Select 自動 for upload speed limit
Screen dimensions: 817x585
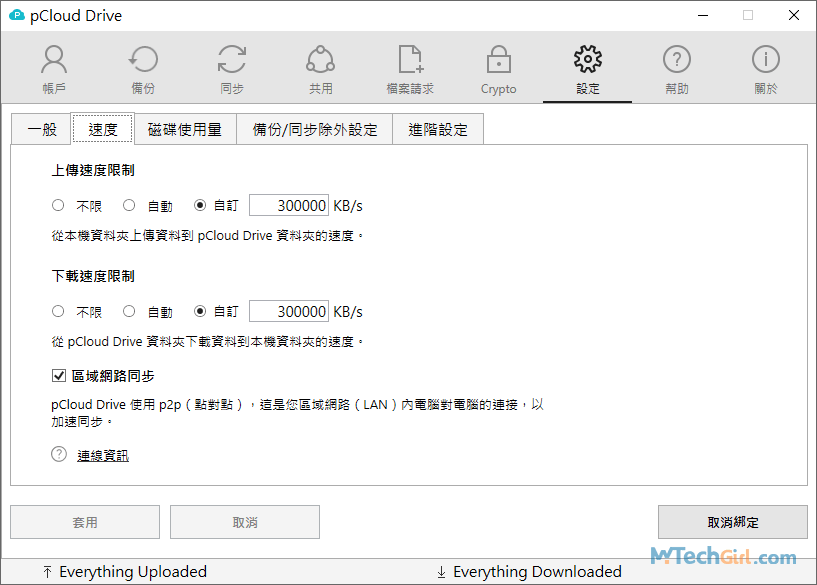[130, 206]
